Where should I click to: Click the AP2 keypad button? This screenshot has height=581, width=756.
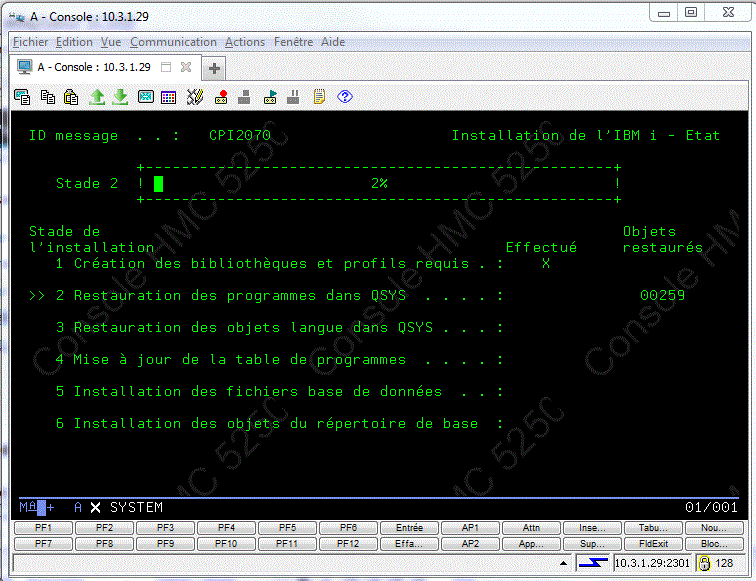click(470, 544)
